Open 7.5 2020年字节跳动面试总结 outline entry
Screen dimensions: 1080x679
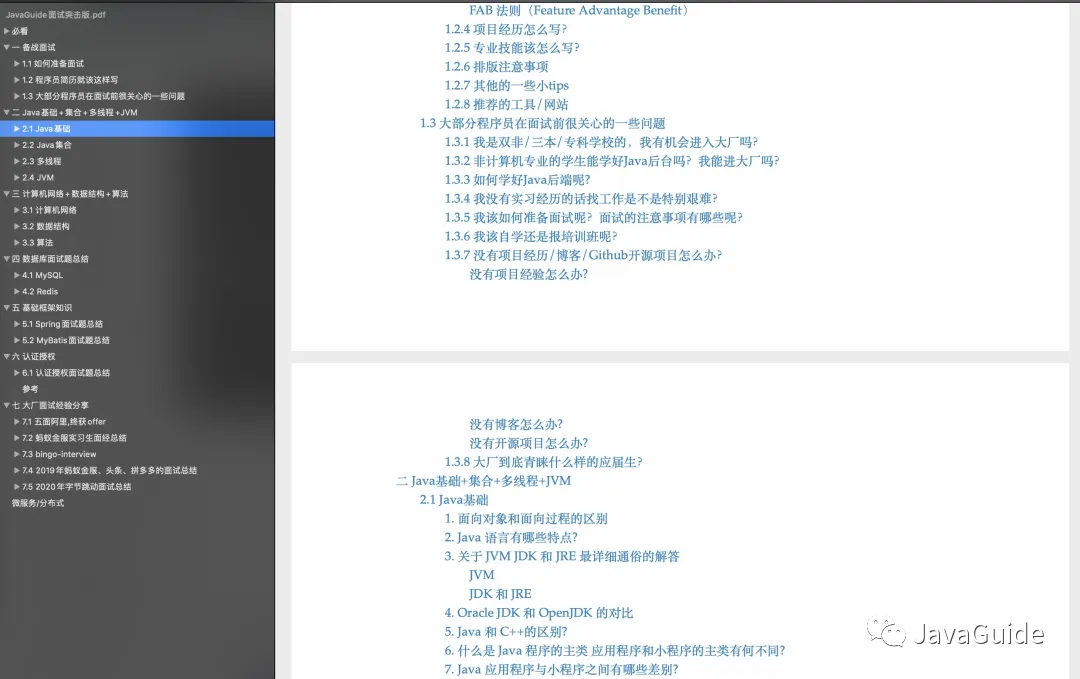[x=76, y=487]
